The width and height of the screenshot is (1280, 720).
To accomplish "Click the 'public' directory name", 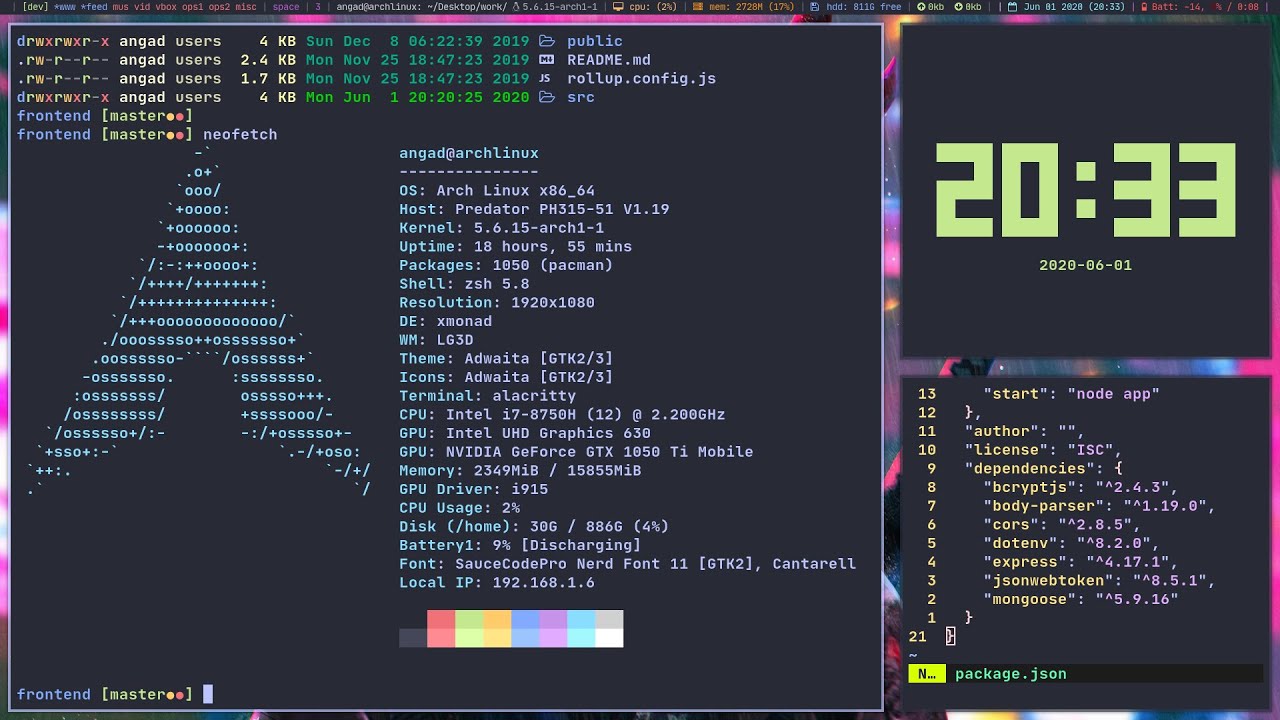I will tap(595, 41).
